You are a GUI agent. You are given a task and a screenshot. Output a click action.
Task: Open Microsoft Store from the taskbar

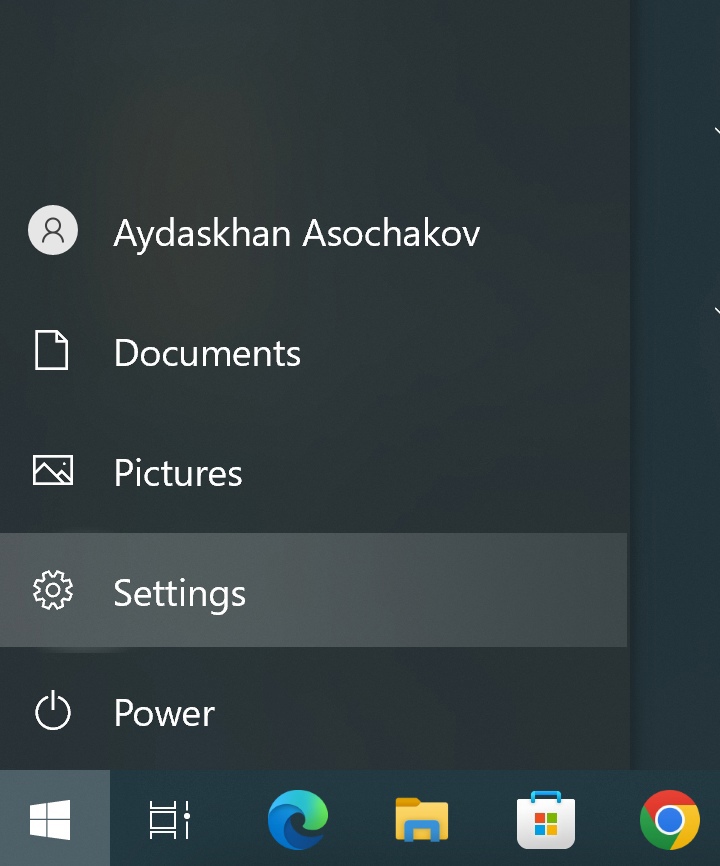[545, 820]
